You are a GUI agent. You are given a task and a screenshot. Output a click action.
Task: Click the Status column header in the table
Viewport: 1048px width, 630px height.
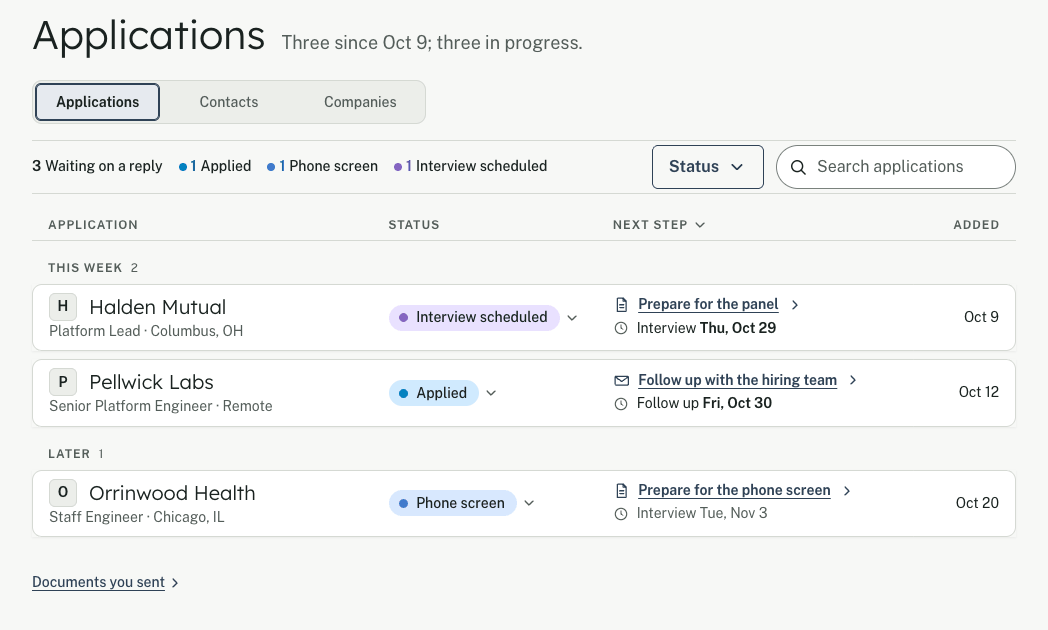click(414, 225)
